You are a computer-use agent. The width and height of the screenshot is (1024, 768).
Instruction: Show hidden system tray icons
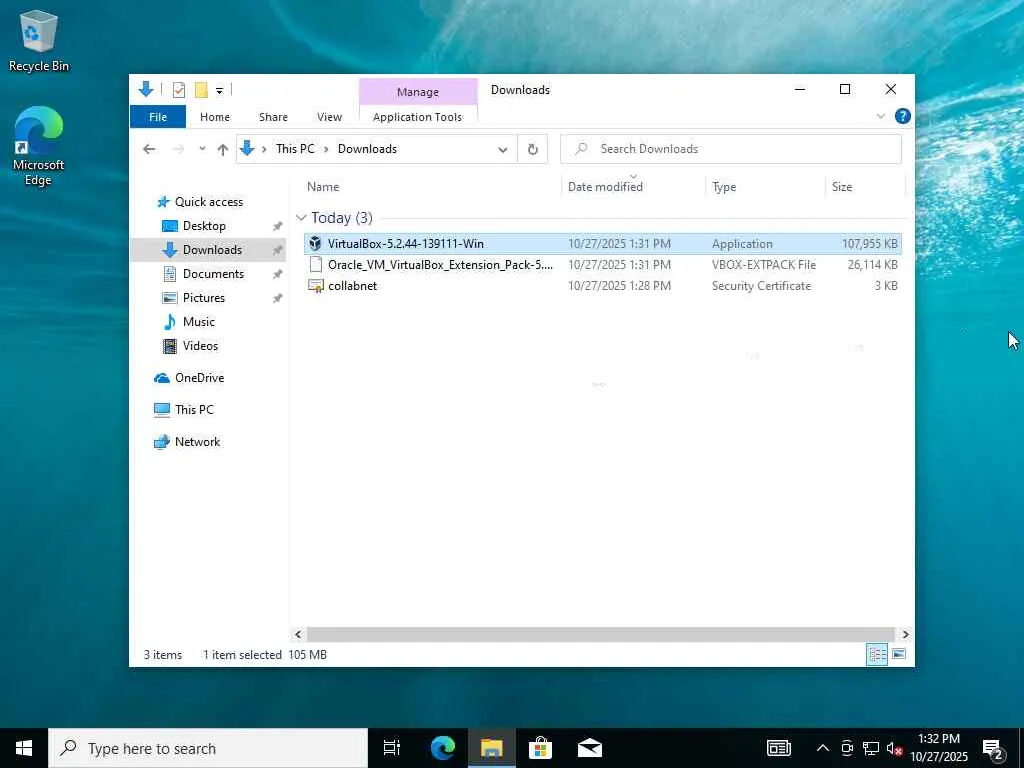[x=823, y=748]
